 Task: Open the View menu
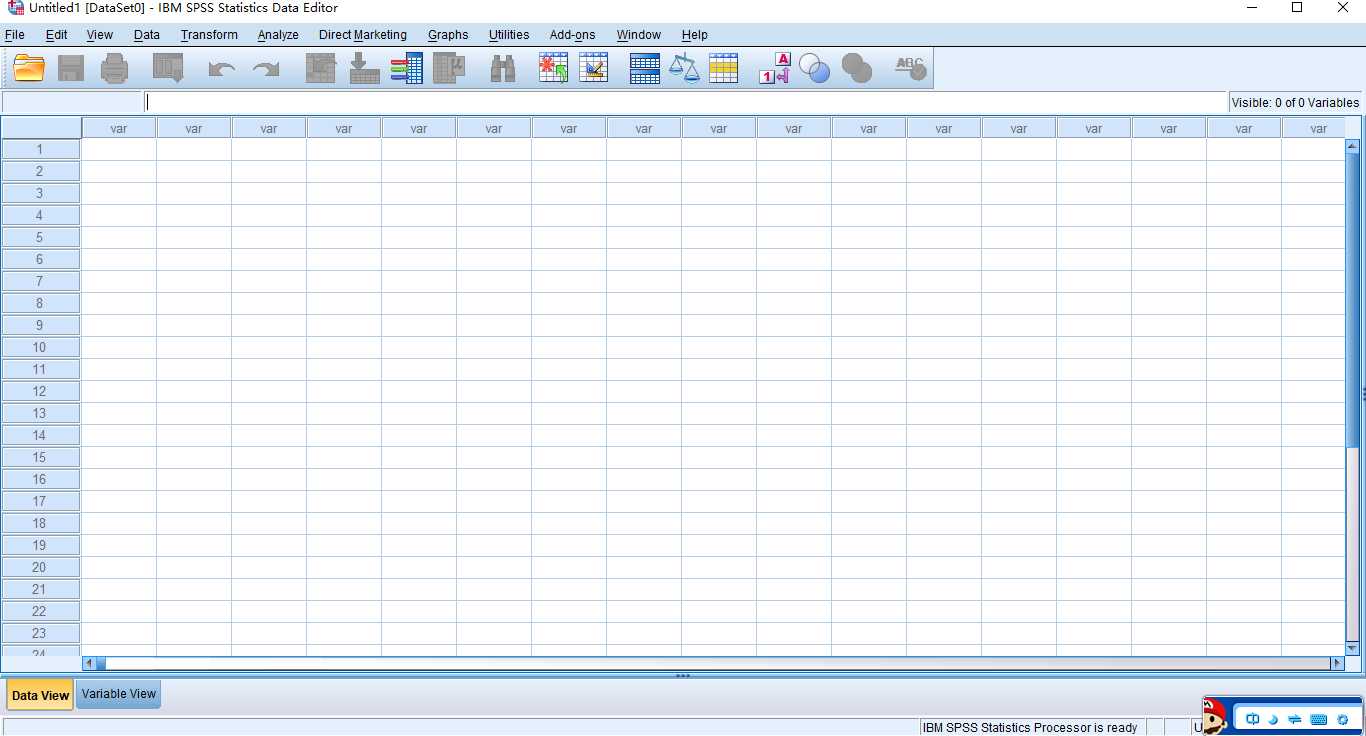(x=100, y=34)
